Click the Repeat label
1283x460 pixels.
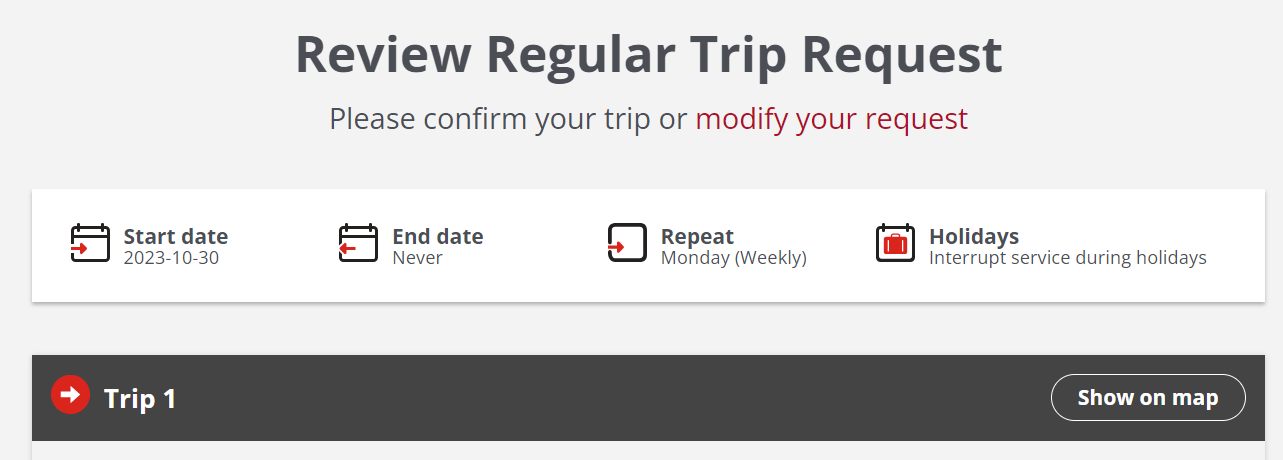click(x=697, y=237)
